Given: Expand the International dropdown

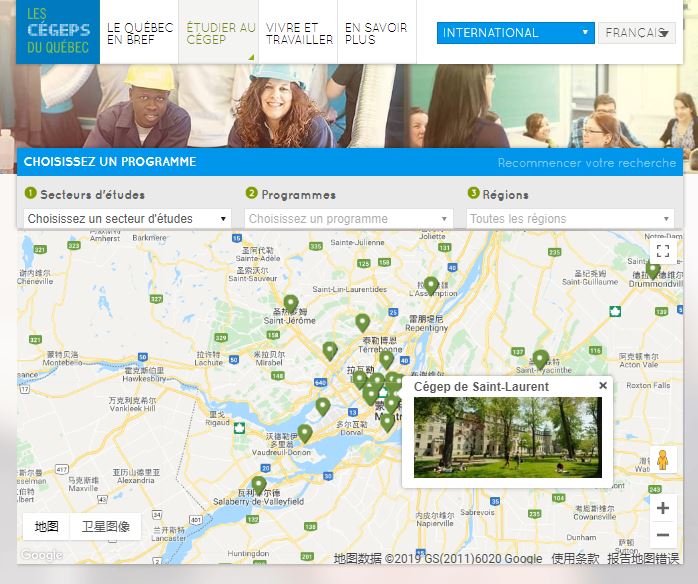Looking at the screenshot, I should [515, 33].
